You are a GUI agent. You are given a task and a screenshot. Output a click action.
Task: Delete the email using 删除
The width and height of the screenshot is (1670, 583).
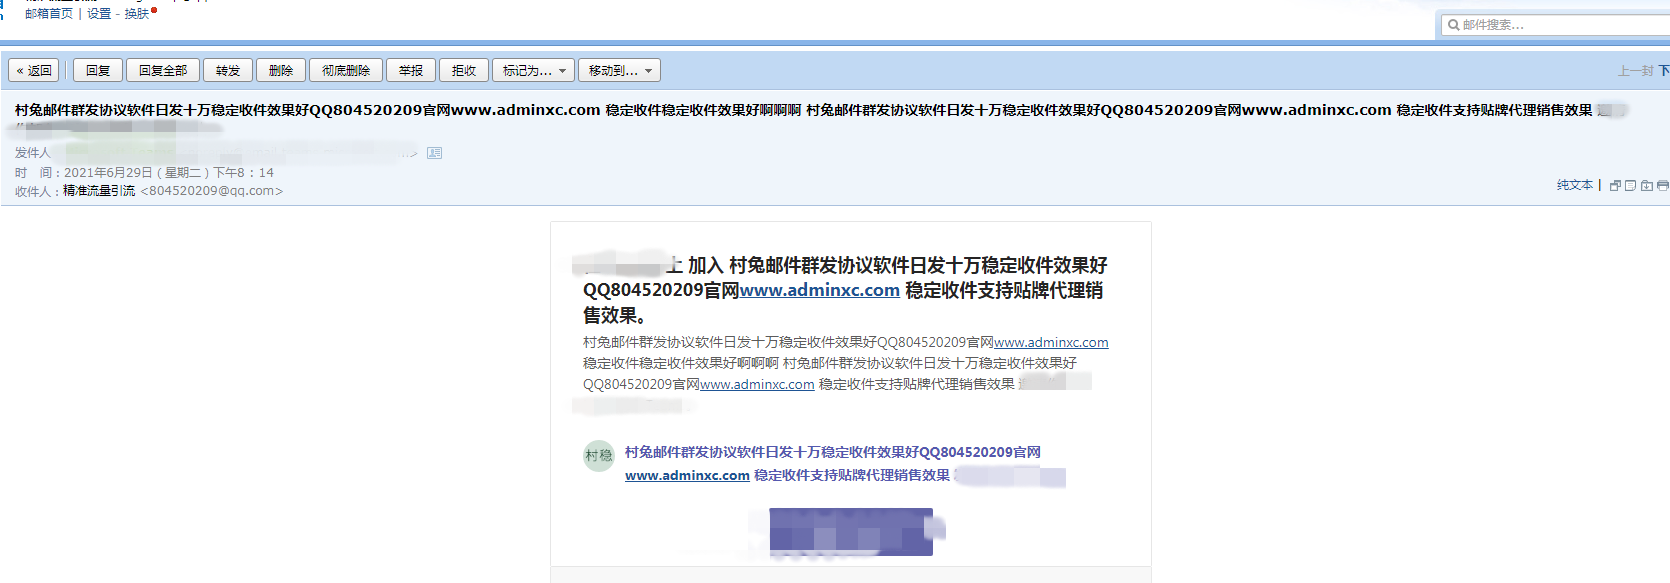281,70
